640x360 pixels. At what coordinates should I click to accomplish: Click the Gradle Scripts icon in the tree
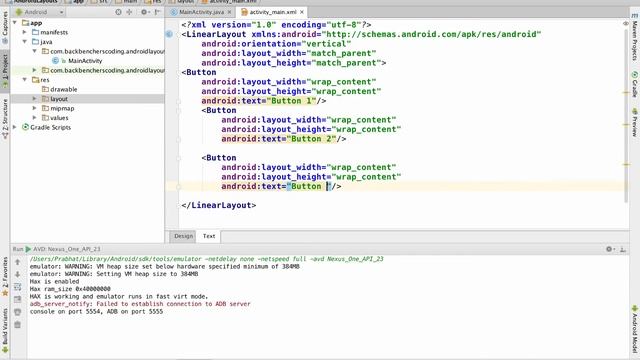tap(25, 127)
